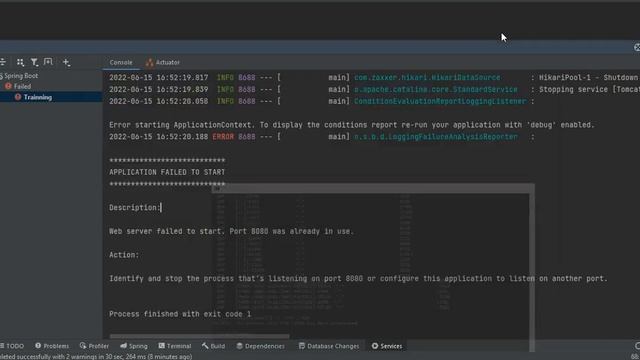The image size is (640, 360).
Task: Click 'Error starting ApplicationContext' message
Action: point(351,125)
